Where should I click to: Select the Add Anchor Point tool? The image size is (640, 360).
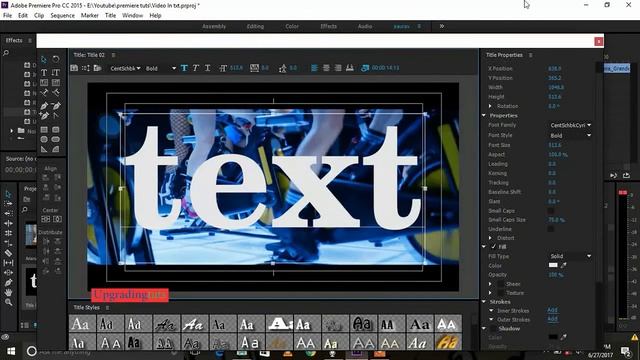(44, 116)
